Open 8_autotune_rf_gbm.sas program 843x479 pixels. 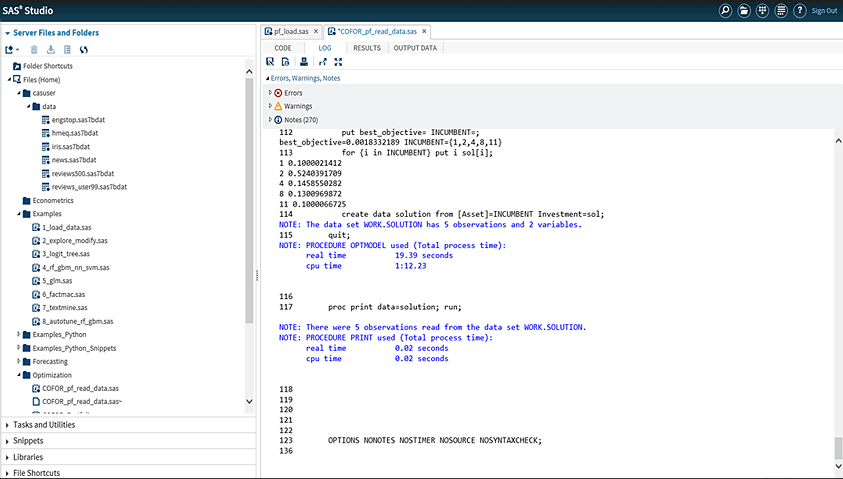[78, 321]
